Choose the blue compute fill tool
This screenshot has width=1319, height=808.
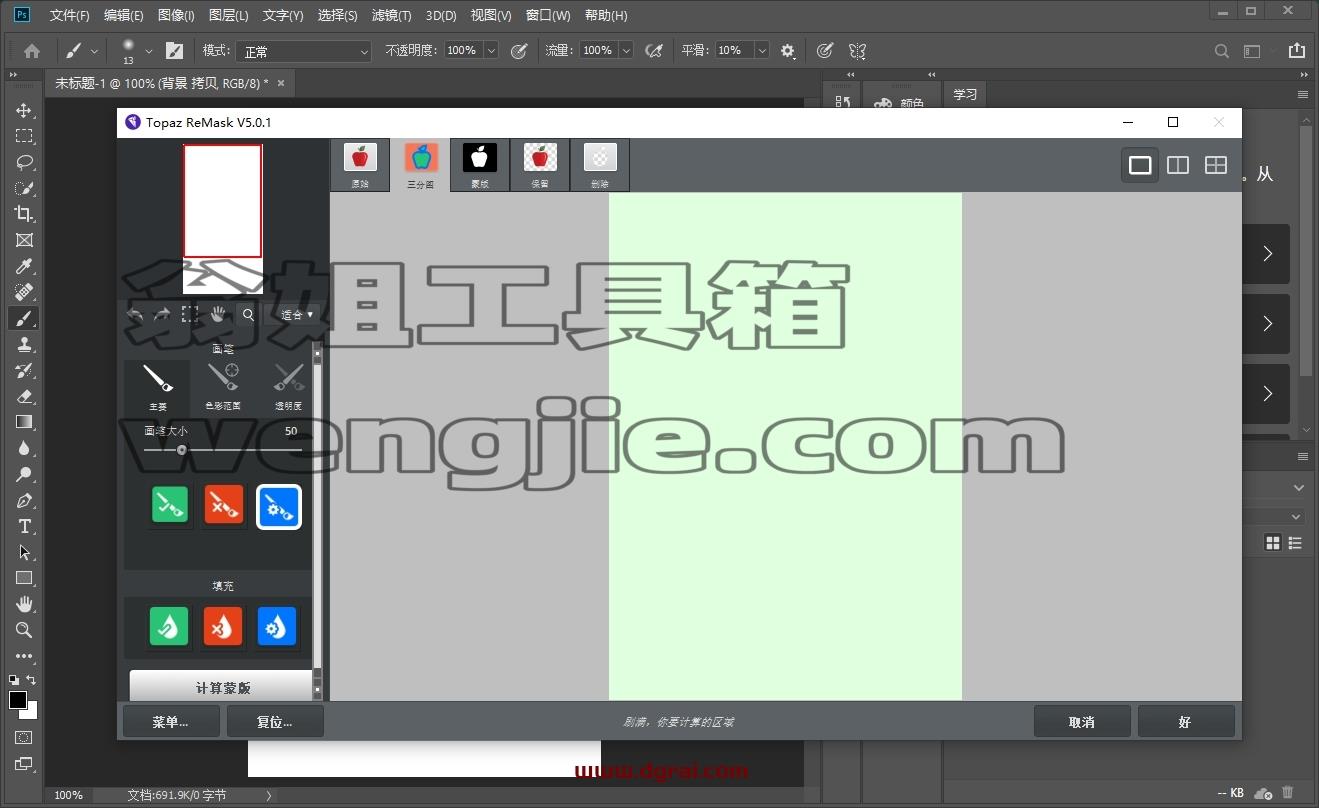pyautogui.click(x=277, y=627)
